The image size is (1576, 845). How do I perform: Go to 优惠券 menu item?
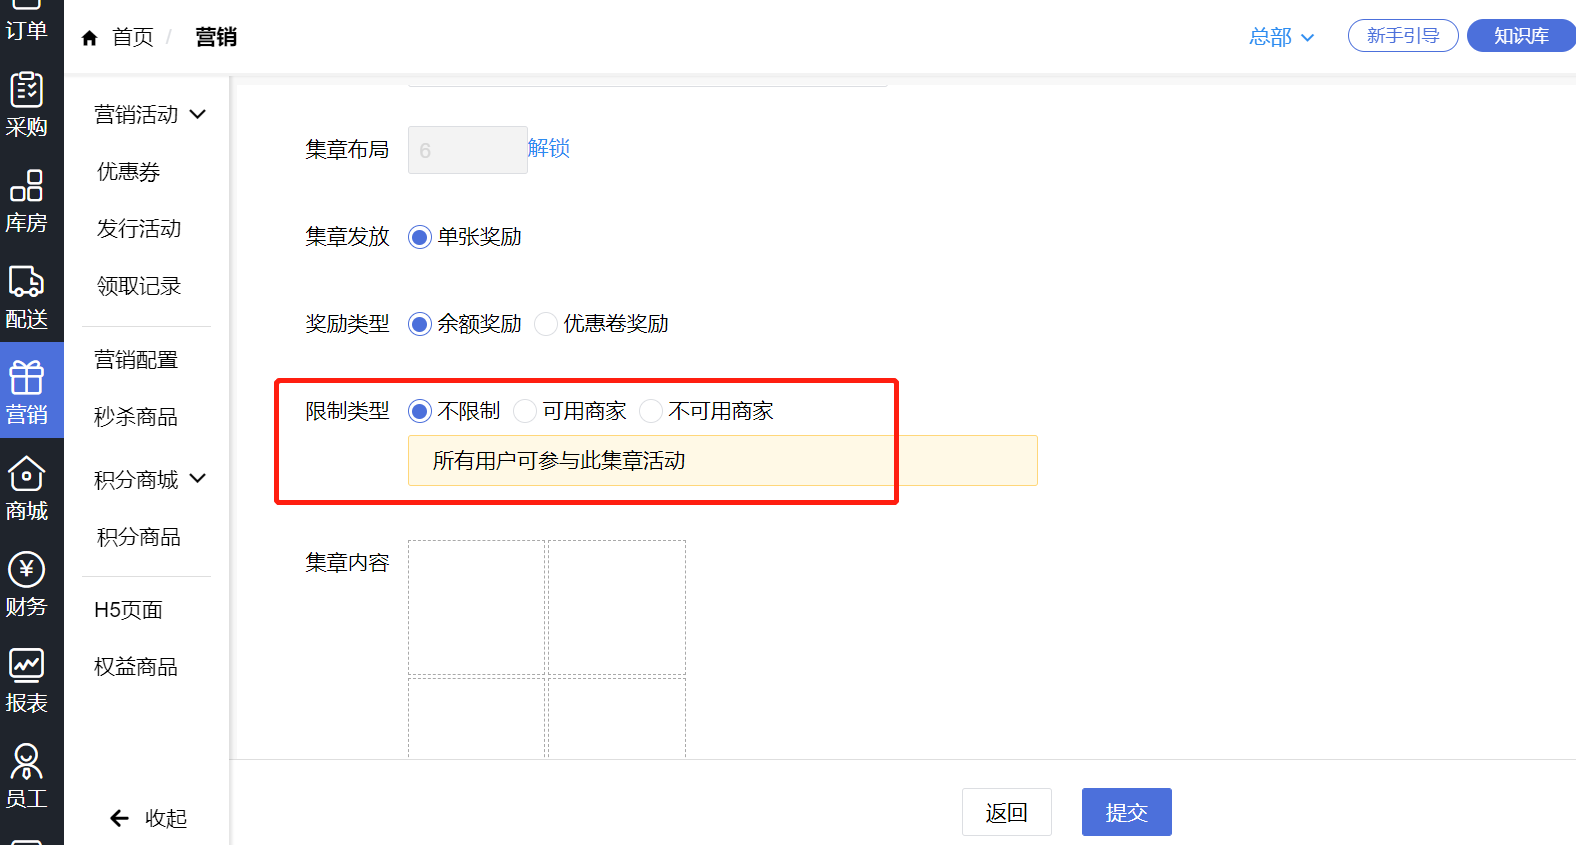tap(128, 172)
